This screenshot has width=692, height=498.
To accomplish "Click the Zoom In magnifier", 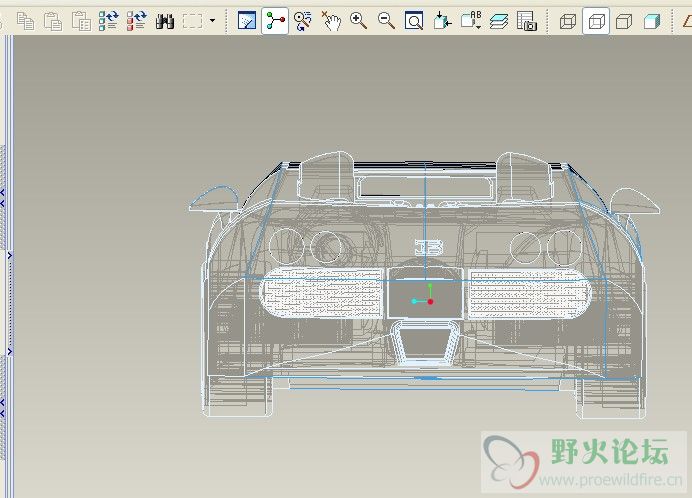I will point(358,21).
